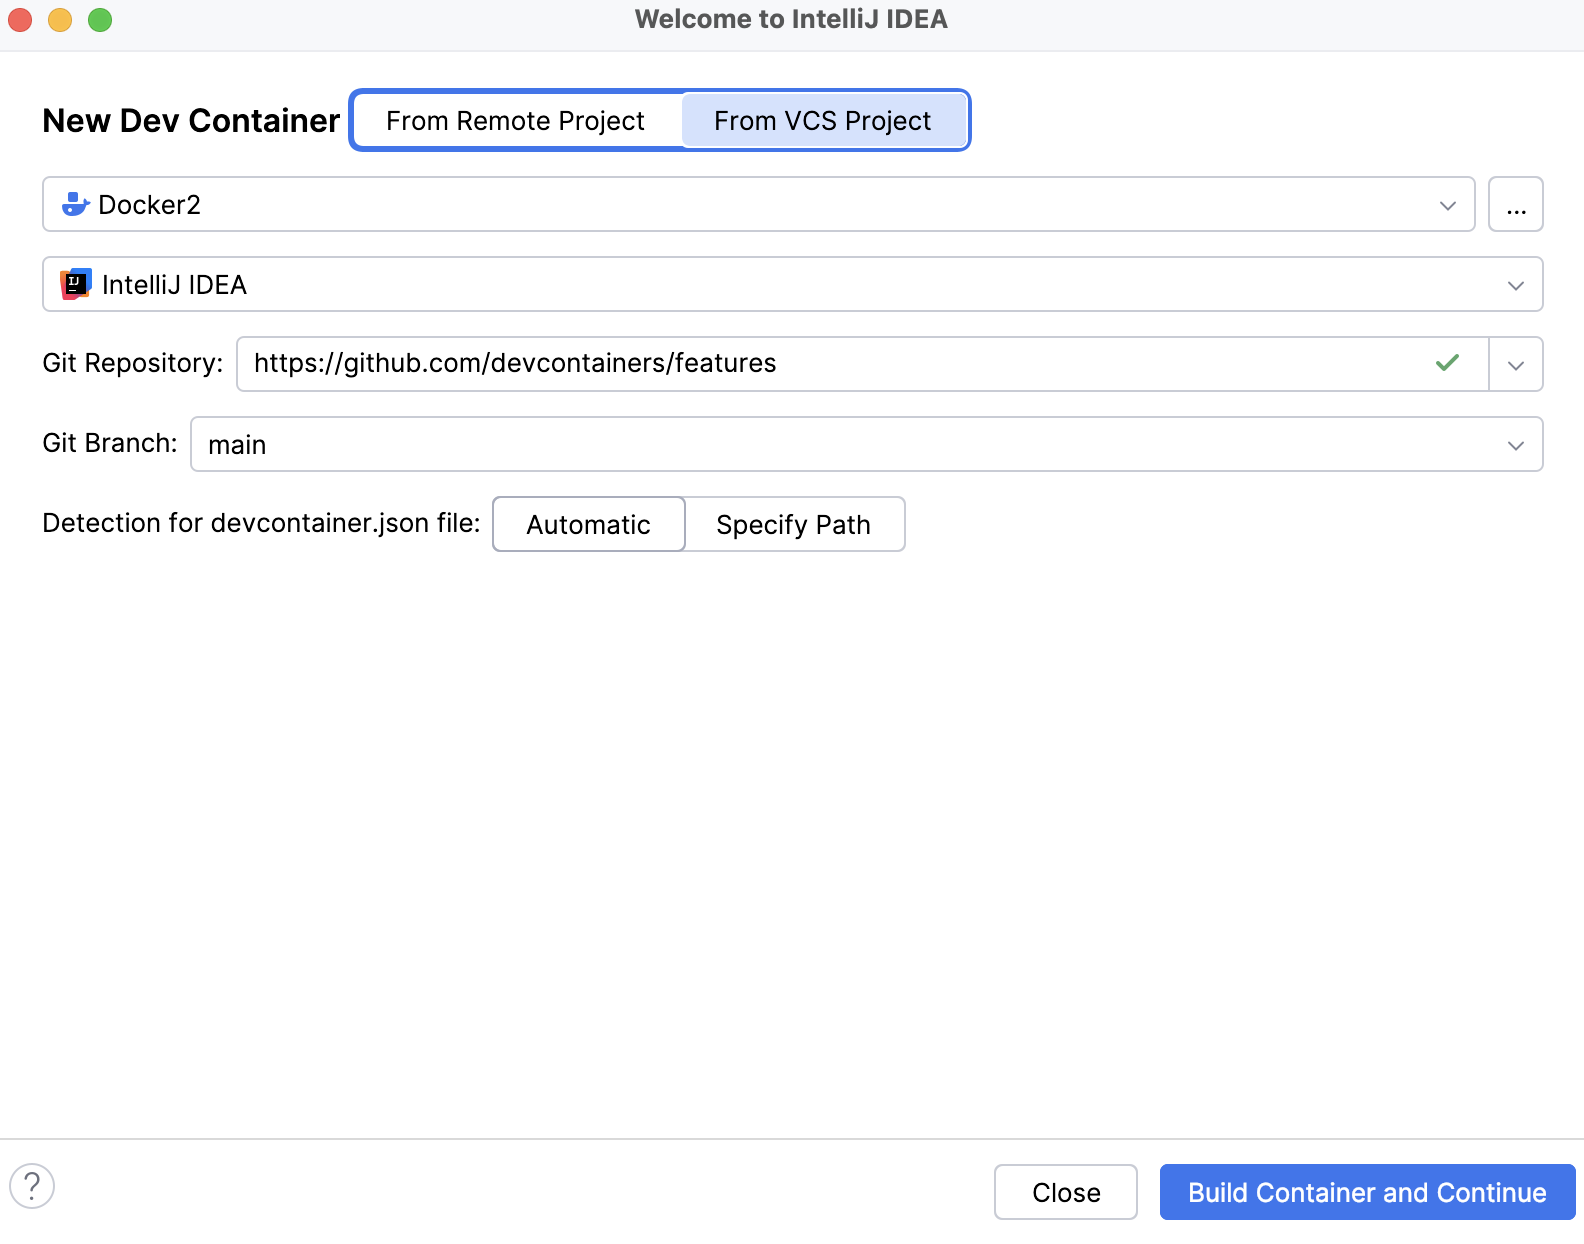Select Automatic devcontainer.json detection
Screen dimensions: 1584x1244
[x=588, y=524]
